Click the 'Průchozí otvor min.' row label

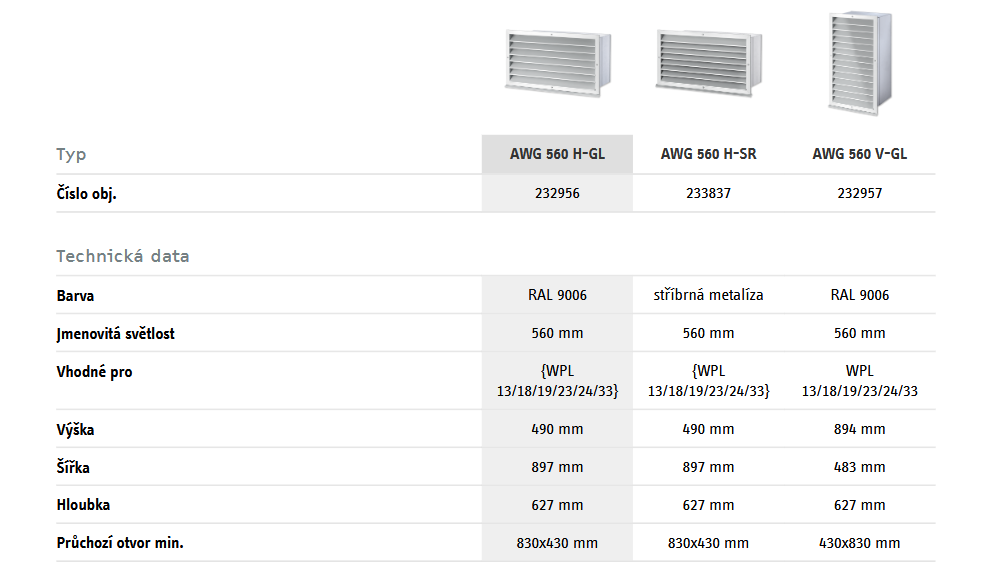pos(120,543)
